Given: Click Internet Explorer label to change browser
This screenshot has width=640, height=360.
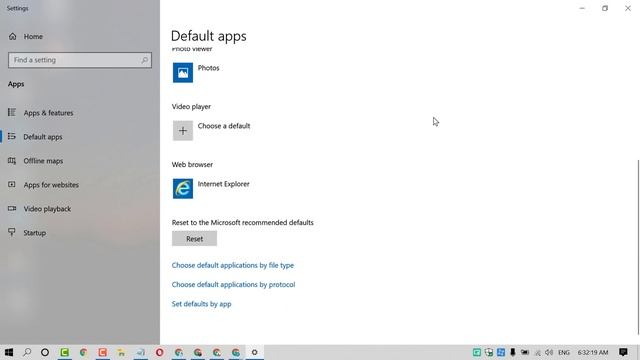Looking at the screenshot, I should click(x=223, y=184).
